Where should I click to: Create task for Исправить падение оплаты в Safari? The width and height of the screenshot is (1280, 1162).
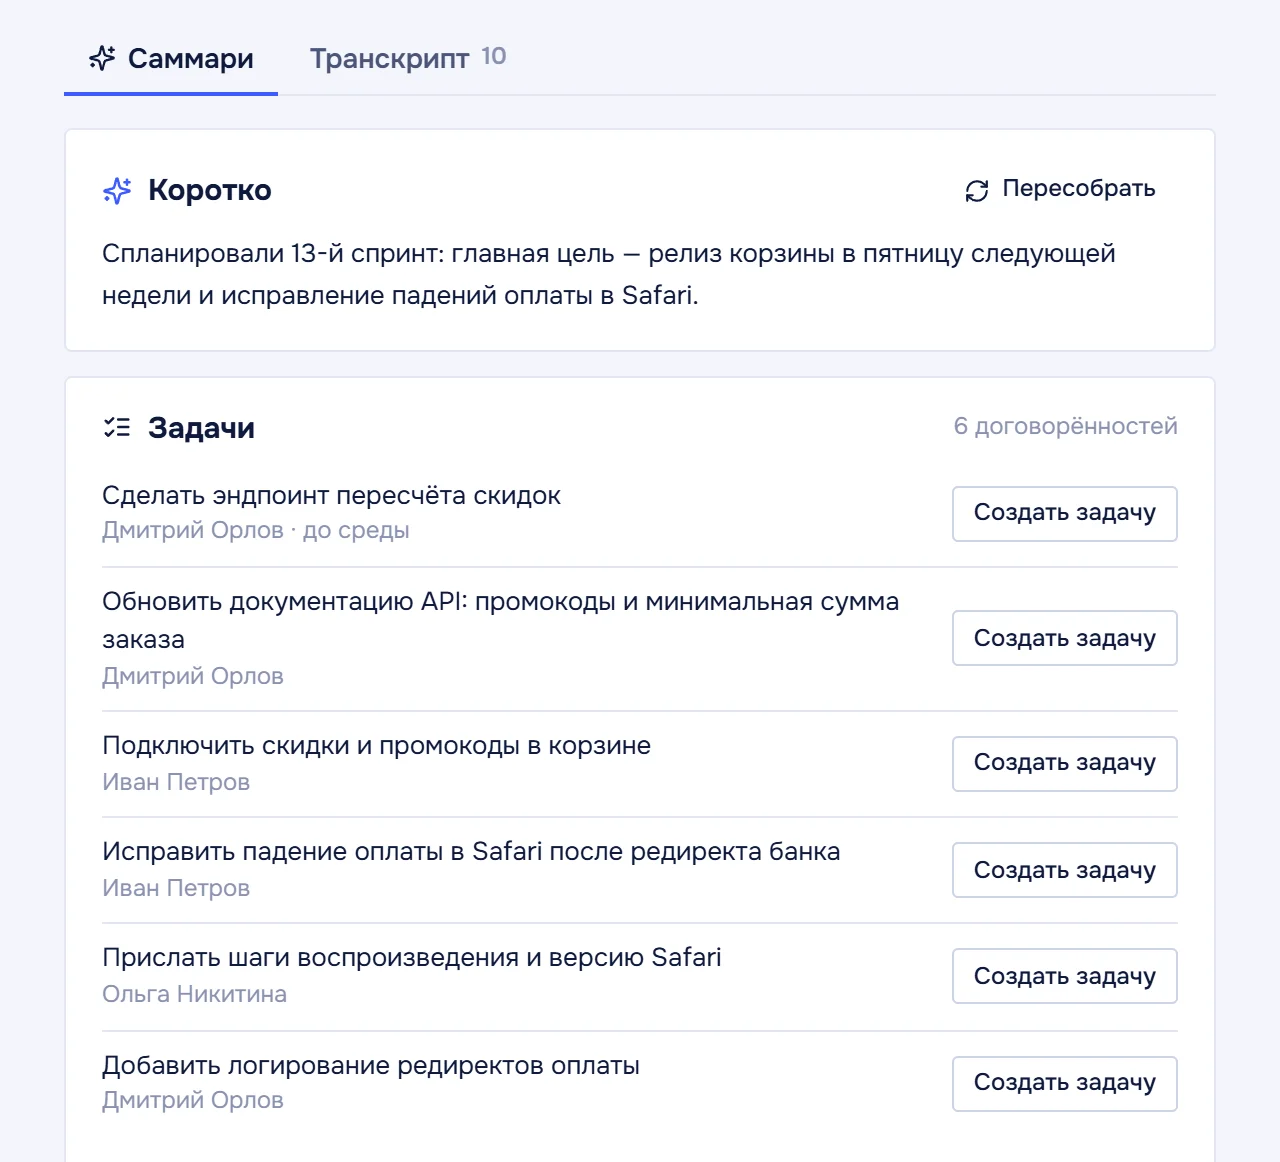1064,870
